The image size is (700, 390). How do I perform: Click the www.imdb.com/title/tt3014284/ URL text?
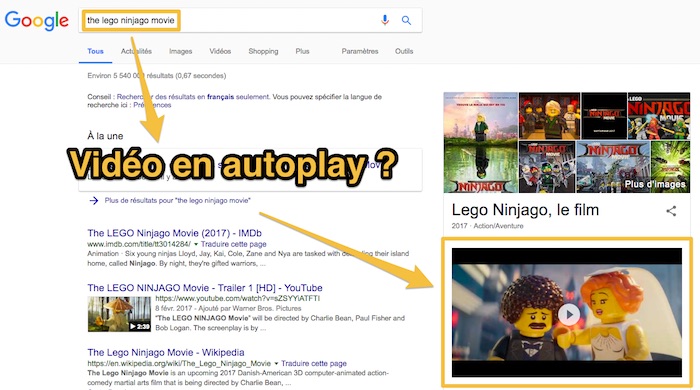(139, 244)
